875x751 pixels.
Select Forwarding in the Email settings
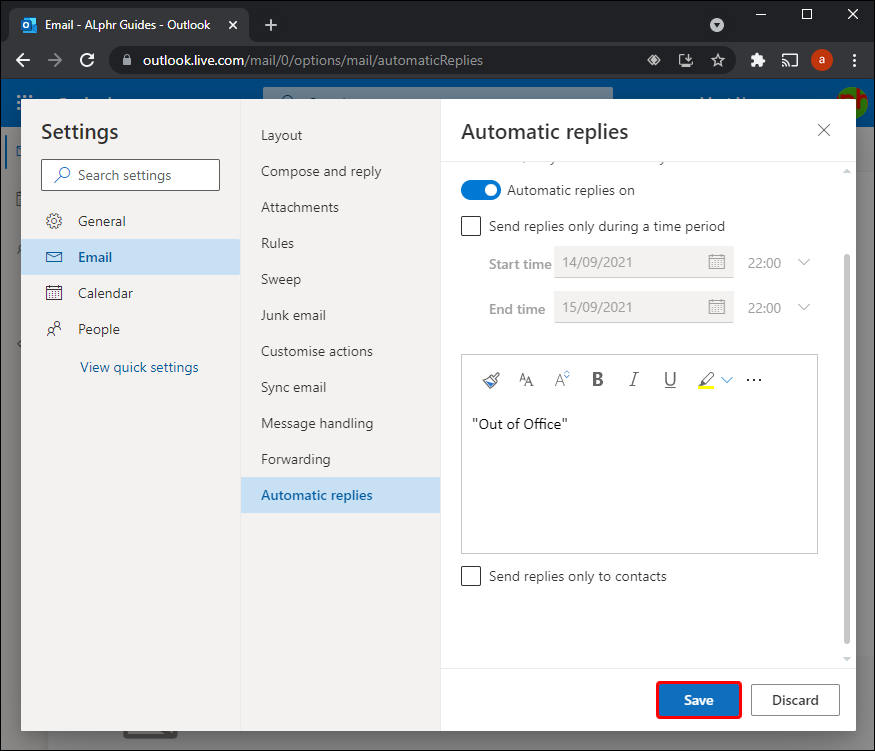[295, 459]
